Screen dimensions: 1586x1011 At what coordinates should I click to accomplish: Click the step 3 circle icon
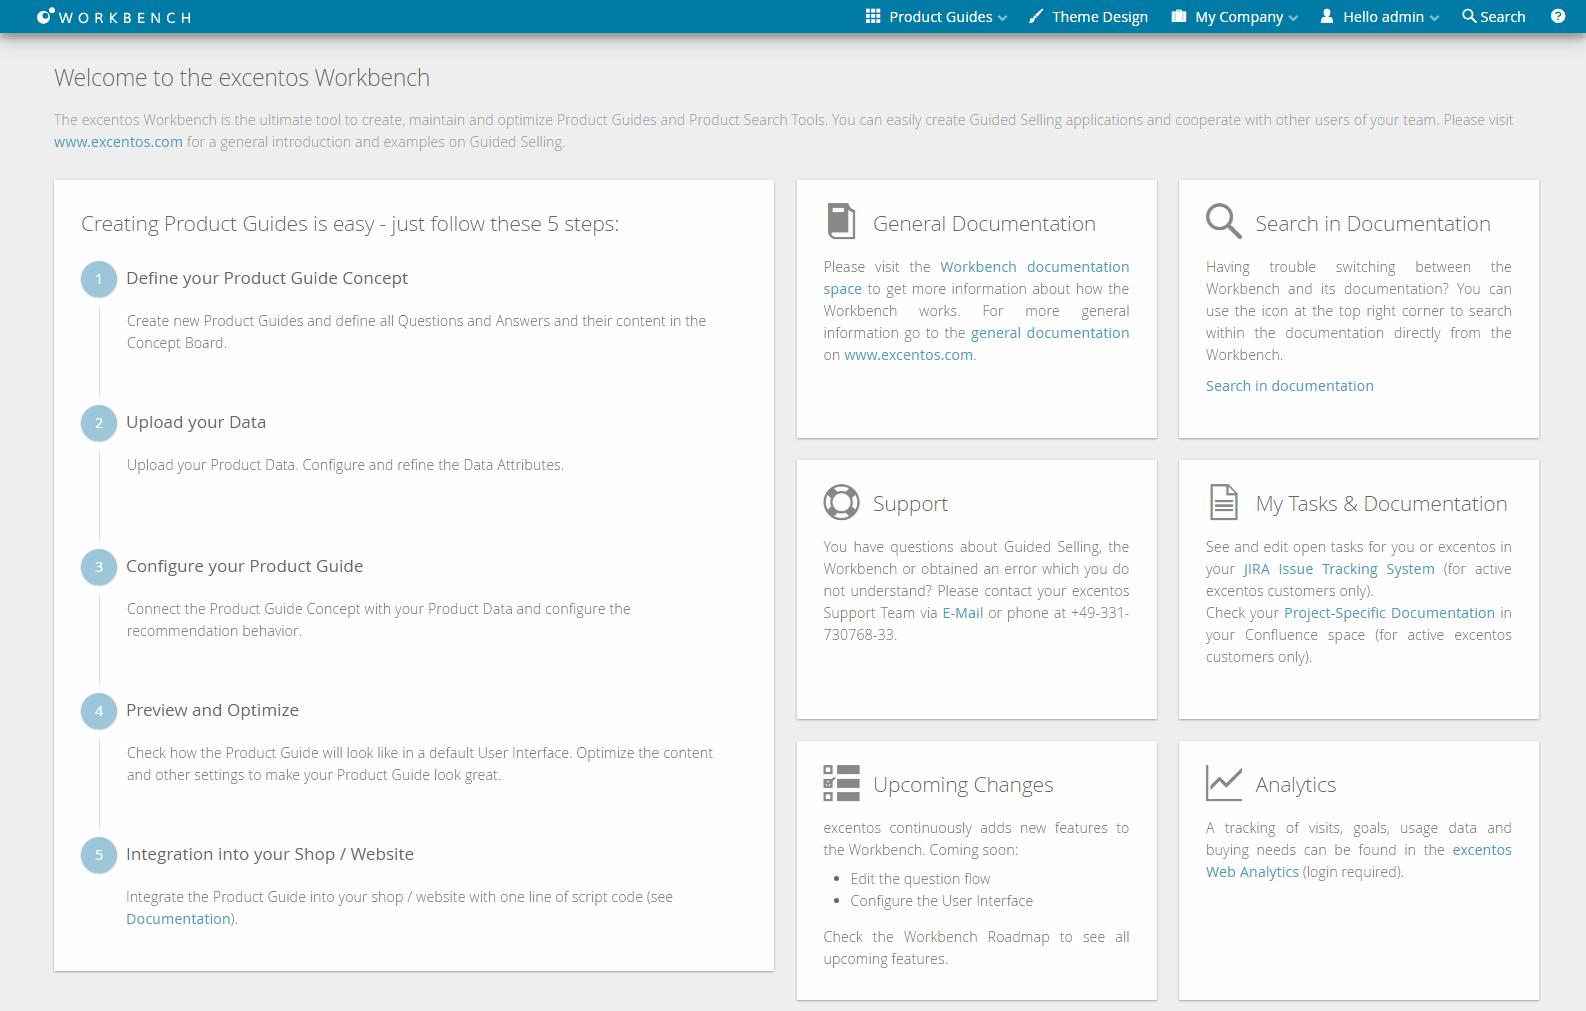99,567
